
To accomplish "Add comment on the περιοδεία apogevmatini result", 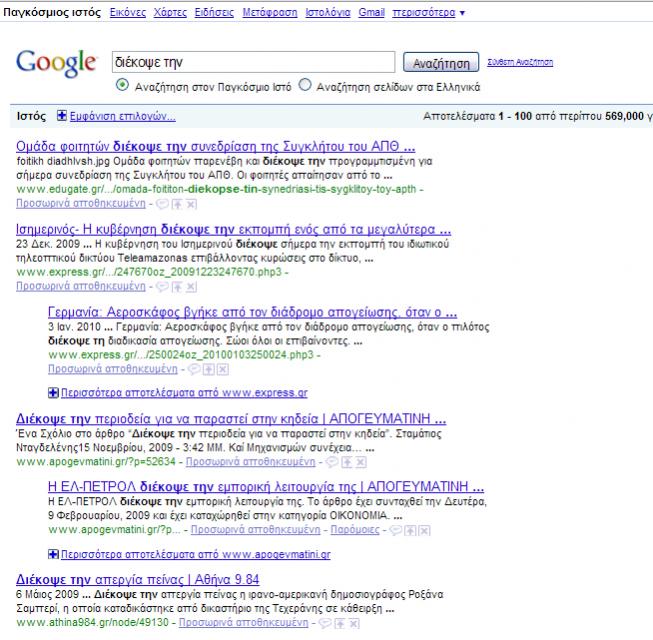I will coord(331,462).
